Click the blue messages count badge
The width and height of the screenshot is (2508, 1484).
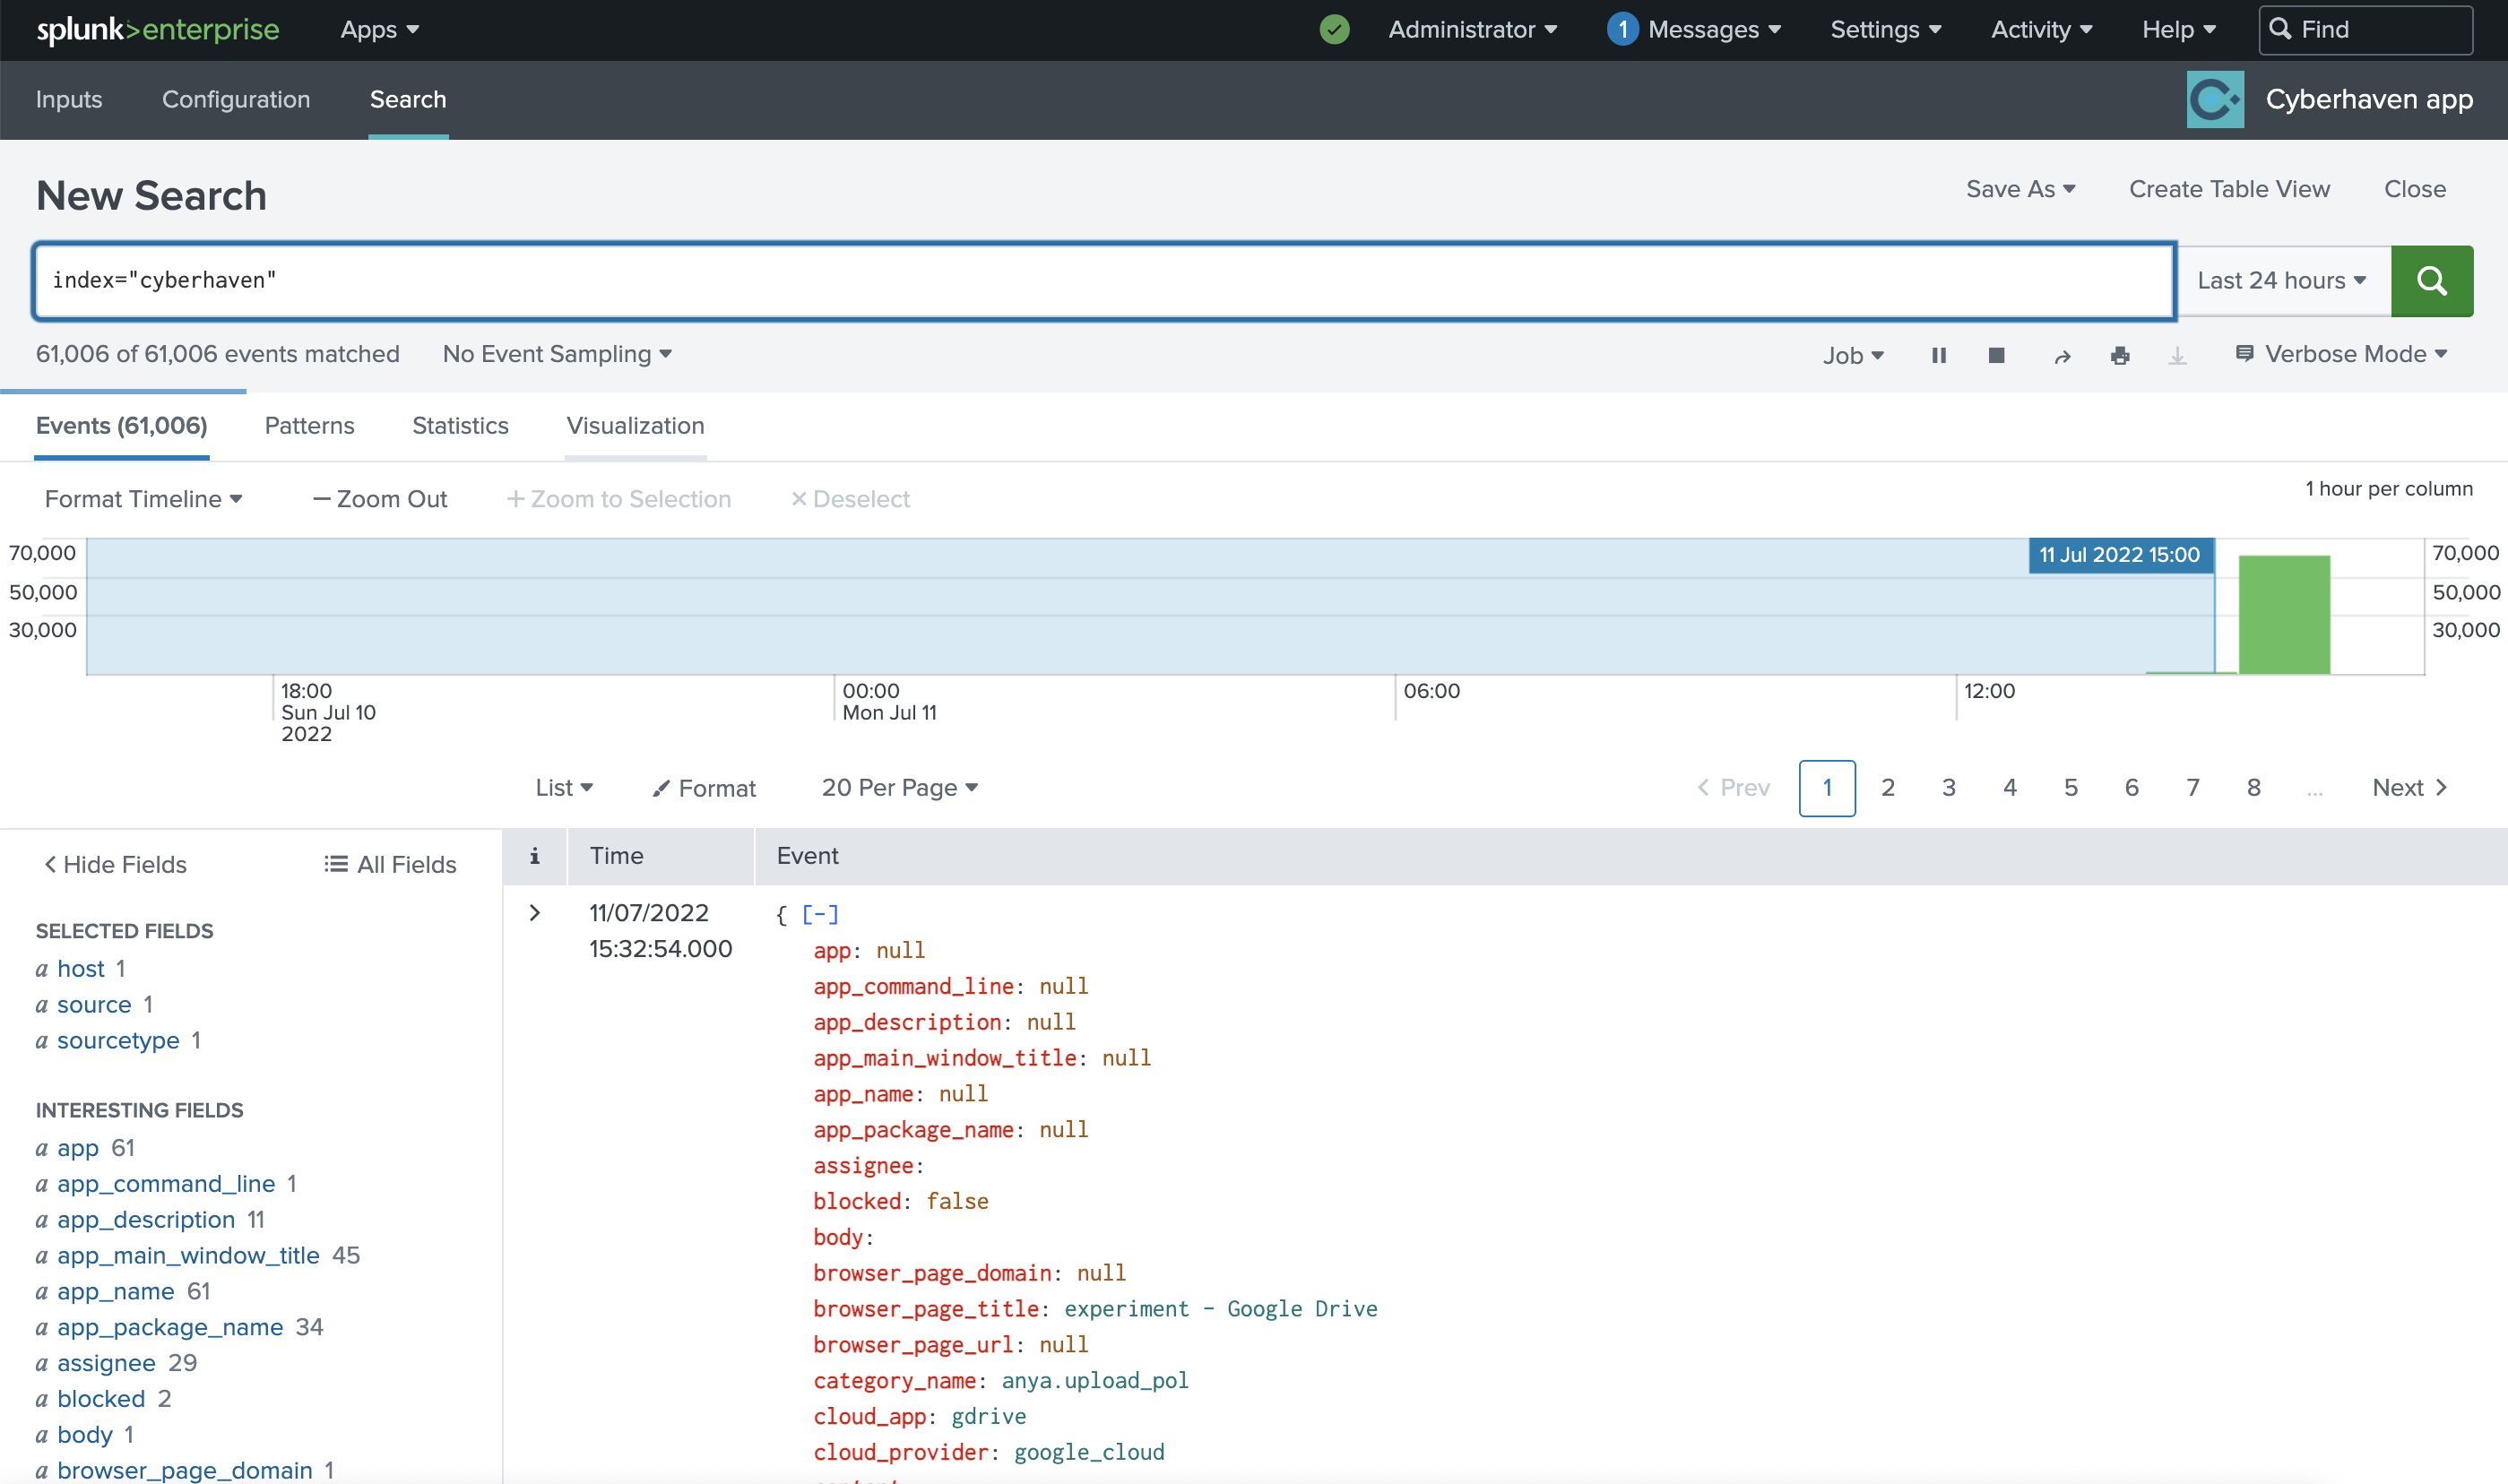(x=1622, y=30)
